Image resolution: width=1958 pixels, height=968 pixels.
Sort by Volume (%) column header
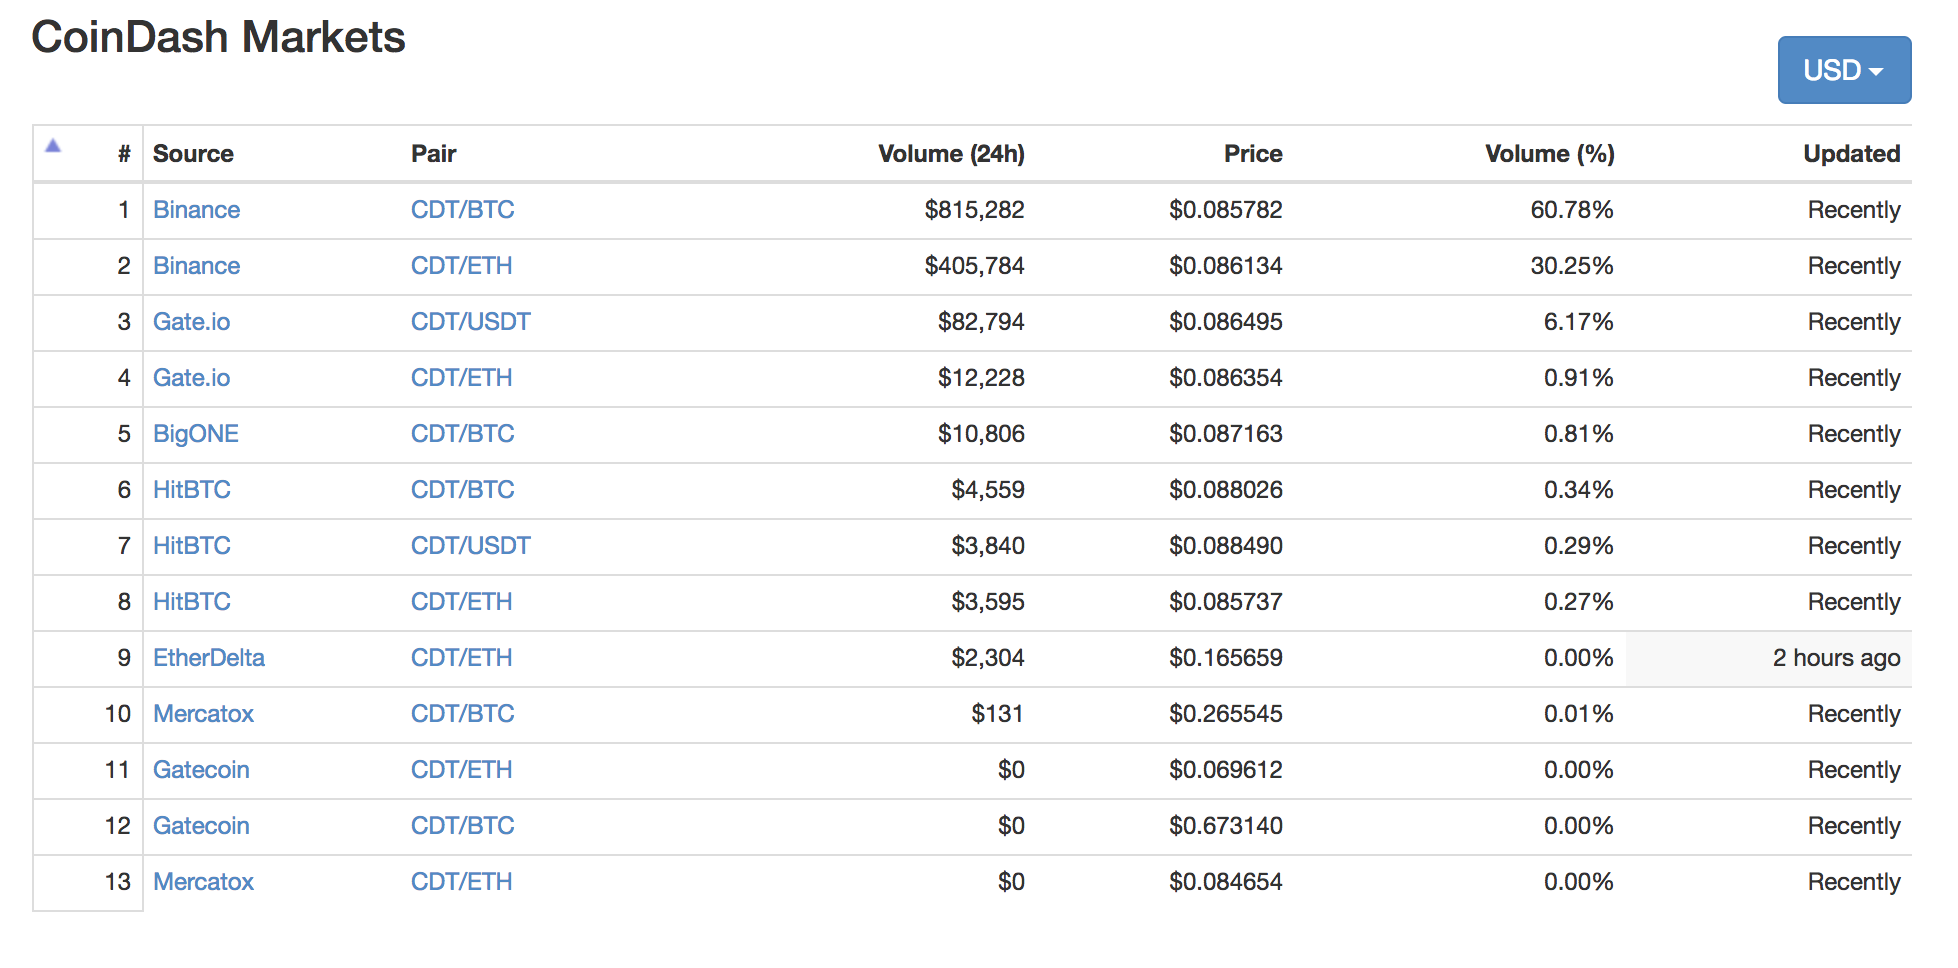(1549, 154)
